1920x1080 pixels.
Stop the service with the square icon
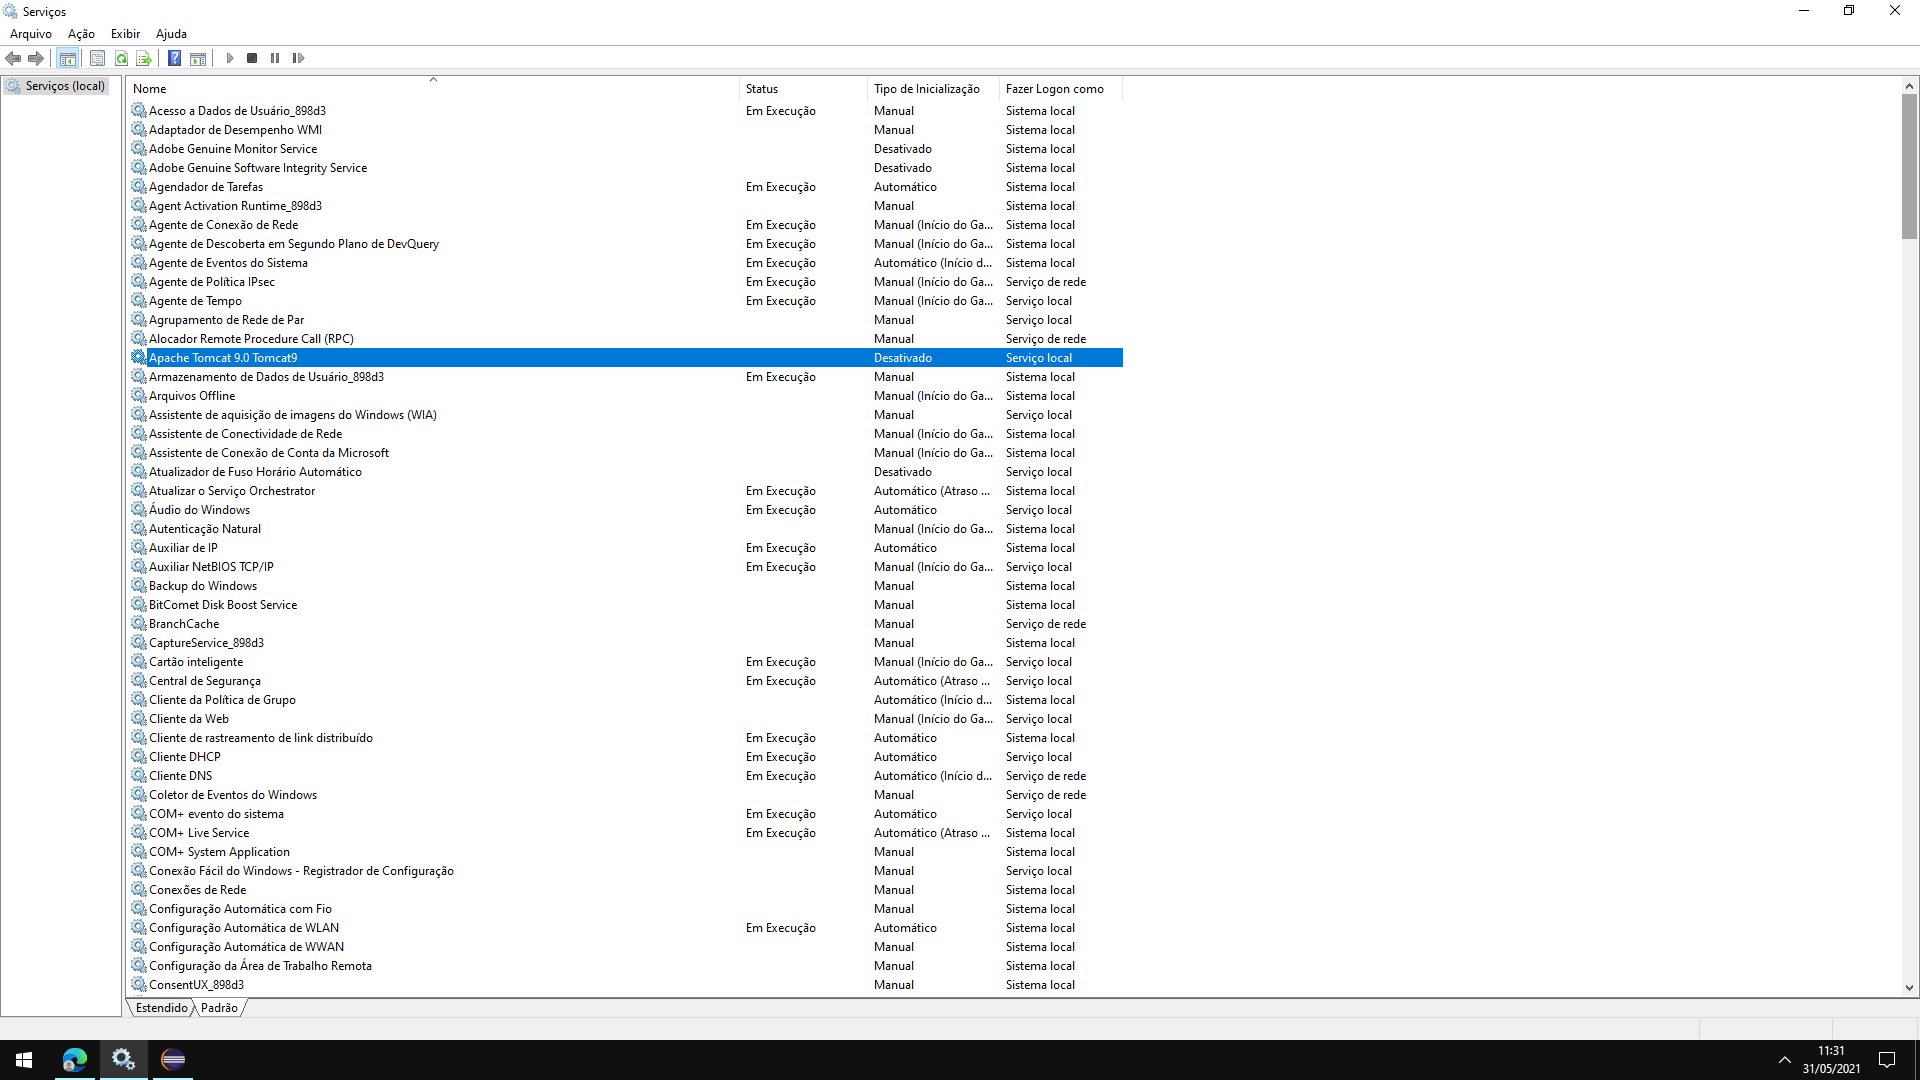(252, 58)
